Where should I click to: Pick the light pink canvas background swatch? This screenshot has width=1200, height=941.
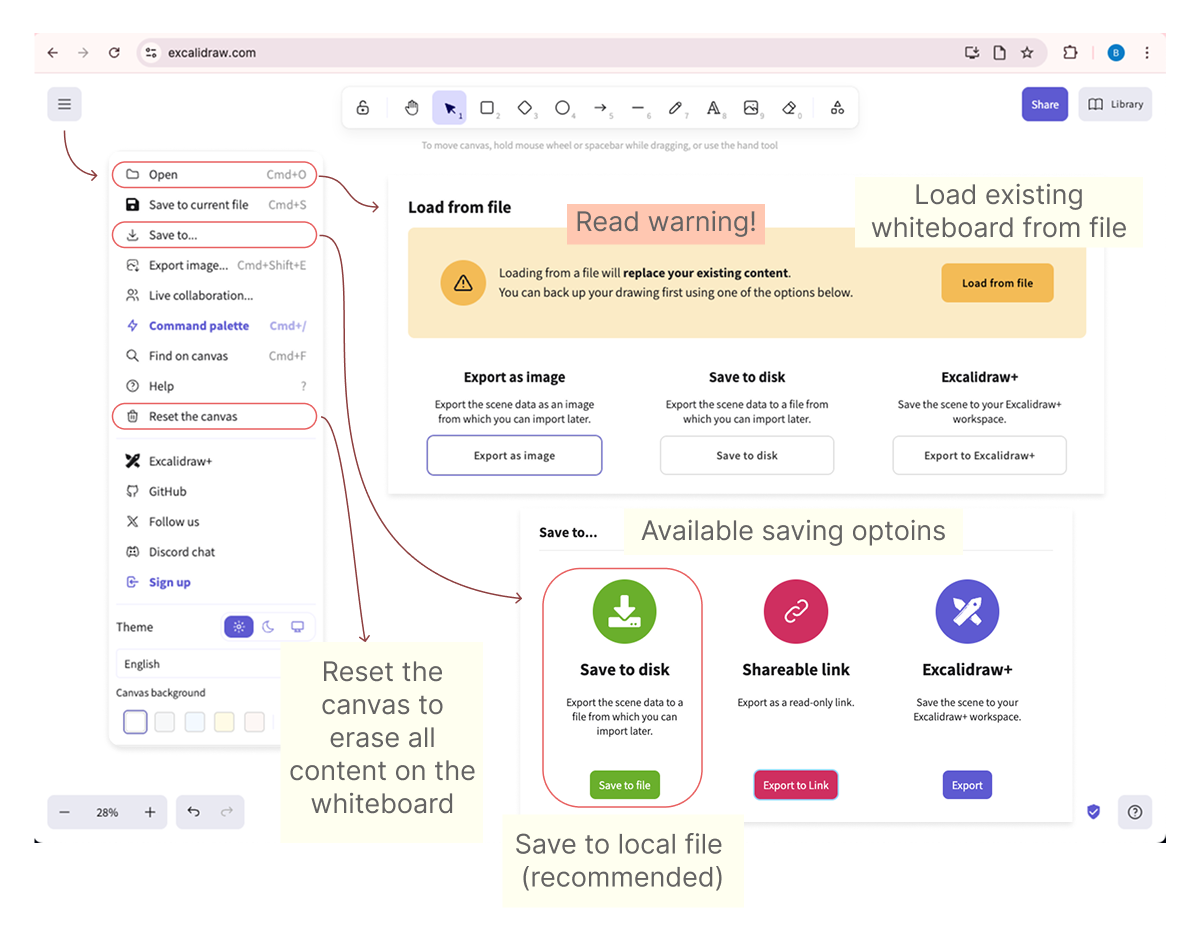coord(255,721)
